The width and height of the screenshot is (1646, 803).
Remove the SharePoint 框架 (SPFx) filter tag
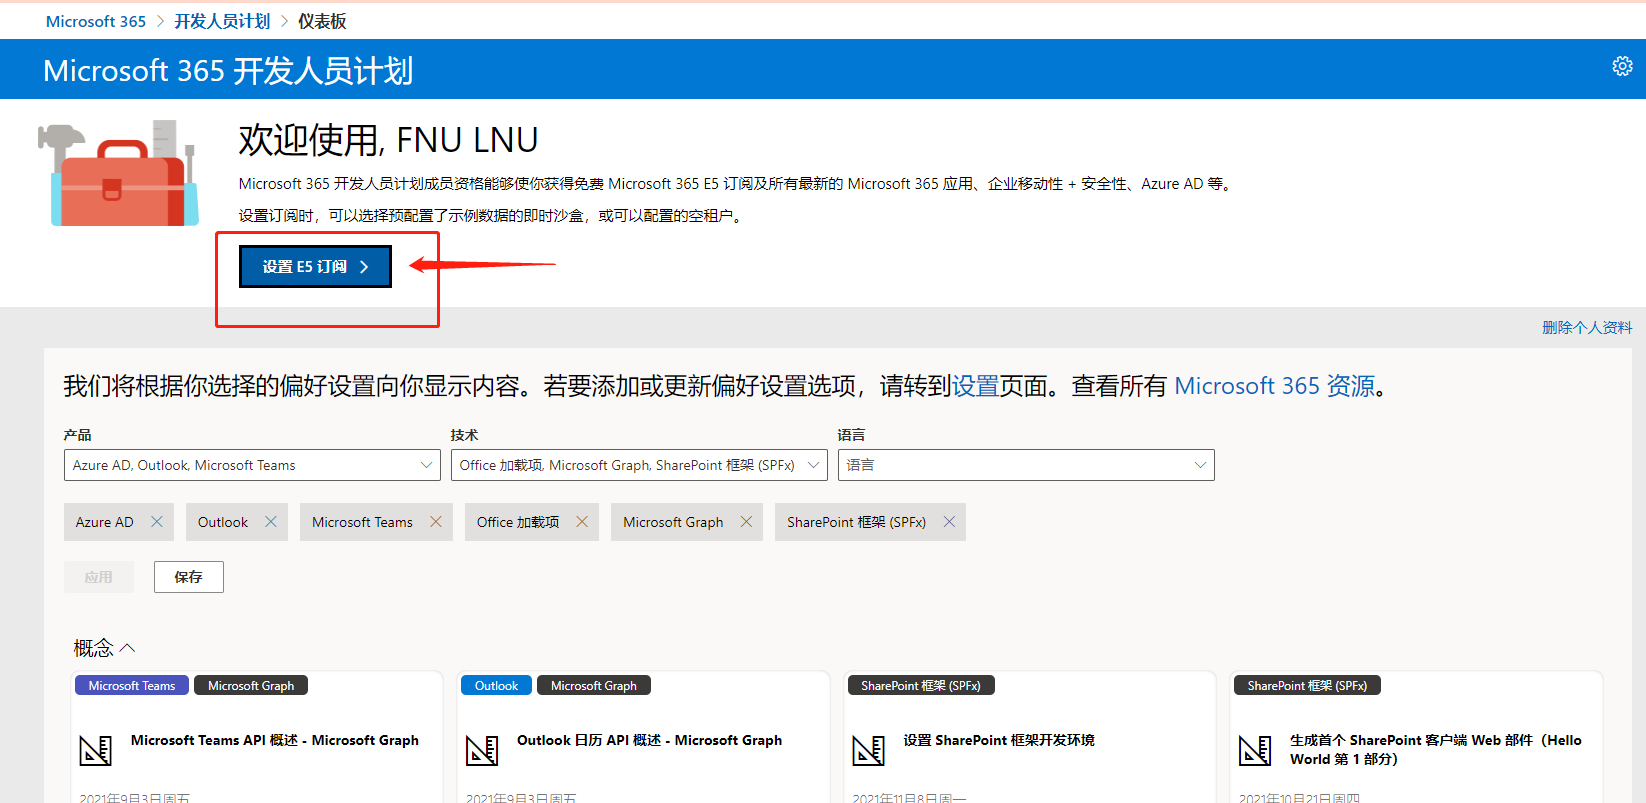pyautogui.click(x=949, y=522)
